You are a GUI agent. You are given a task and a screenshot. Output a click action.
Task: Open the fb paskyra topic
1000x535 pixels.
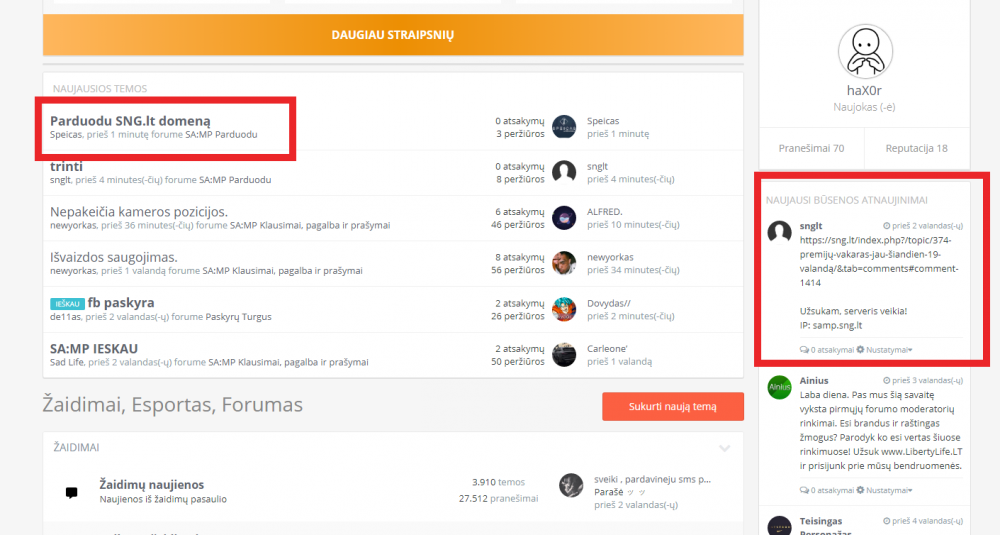121,303
